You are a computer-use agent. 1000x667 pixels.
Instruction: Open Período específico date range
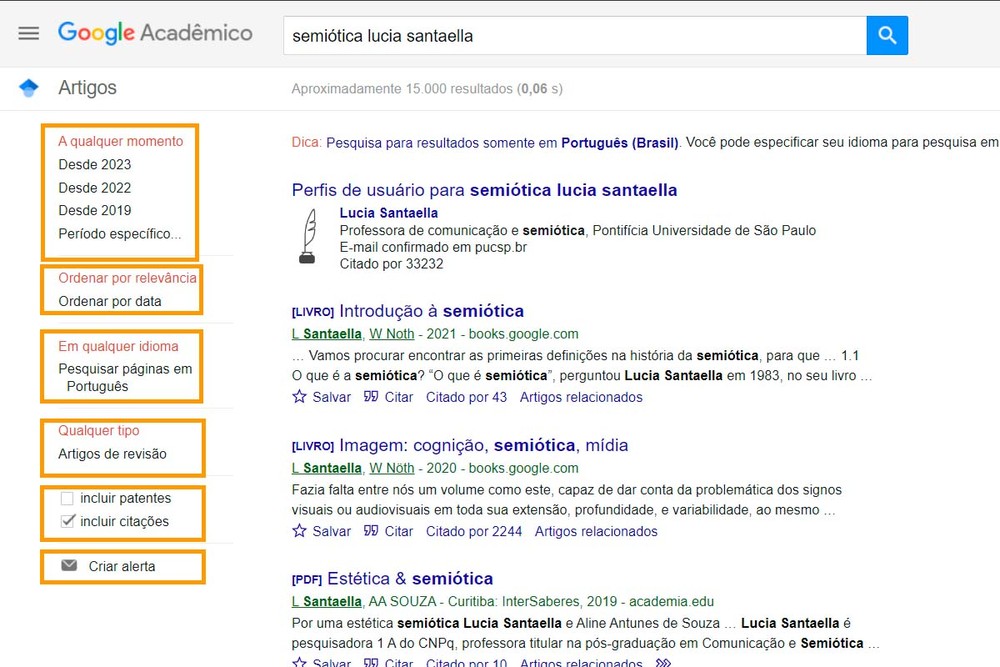[120, 234]
